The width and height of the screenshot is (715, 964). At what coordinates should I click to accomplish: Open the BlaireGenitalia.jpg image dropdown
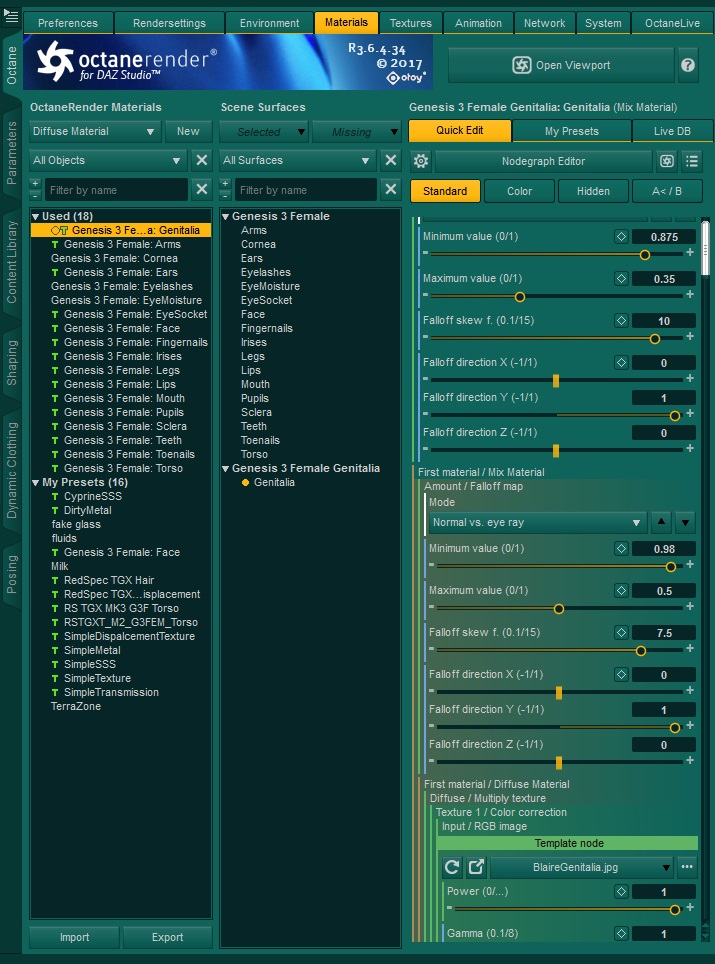[582, 867]
